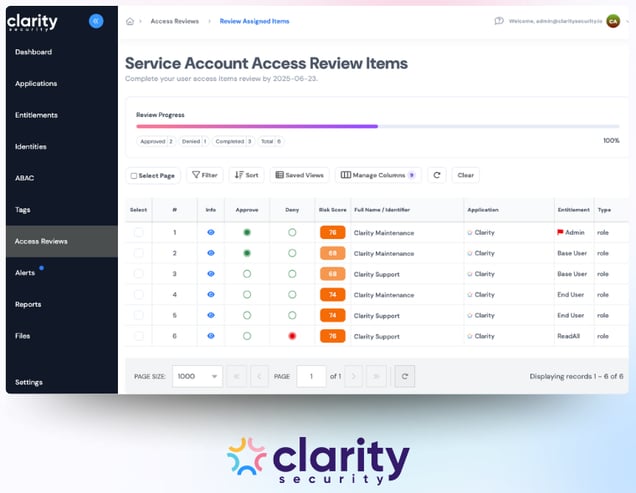Click the CA user avatar

pyautogui.click(x=613, y=21)
